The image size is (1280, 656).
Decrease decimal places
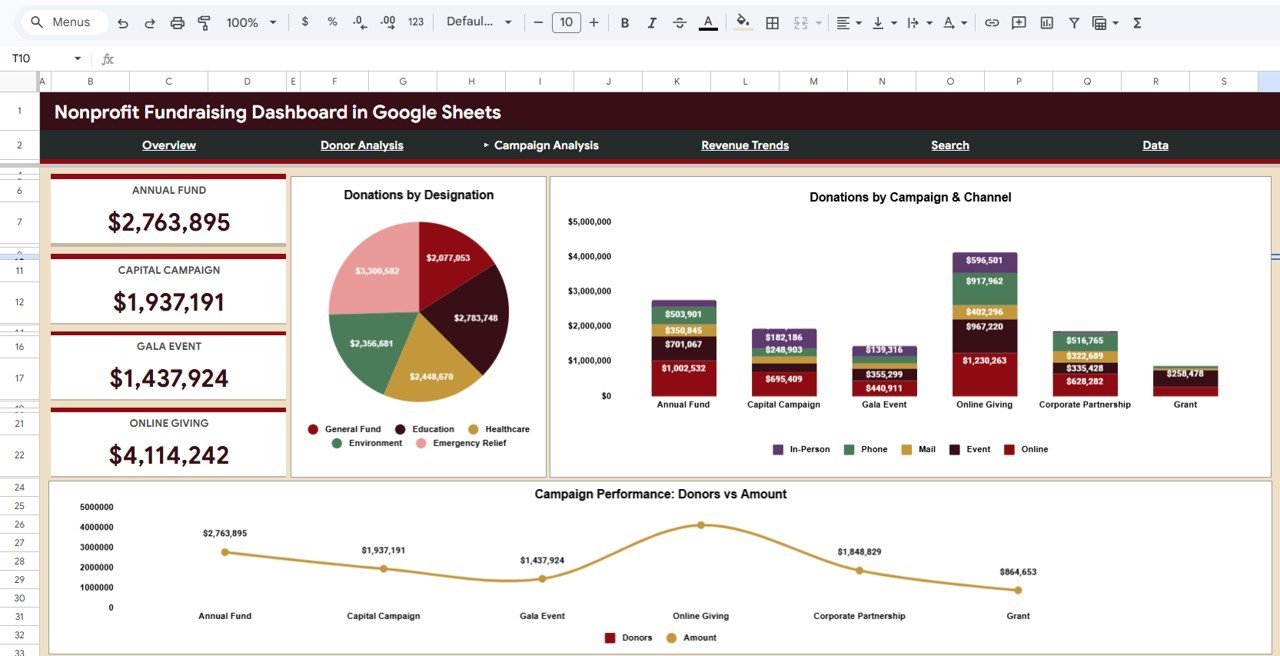pos(359,21)
